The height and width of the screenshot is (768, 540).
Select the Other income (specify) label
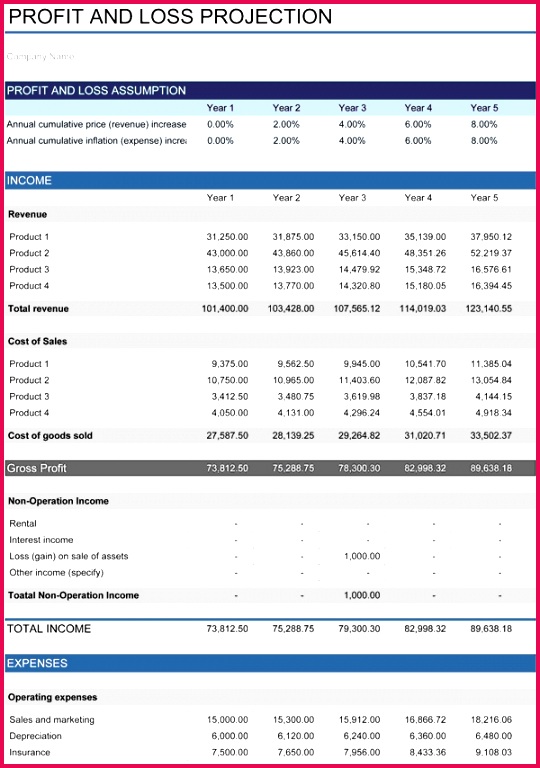pyautogui.click(x=56, y=573)
